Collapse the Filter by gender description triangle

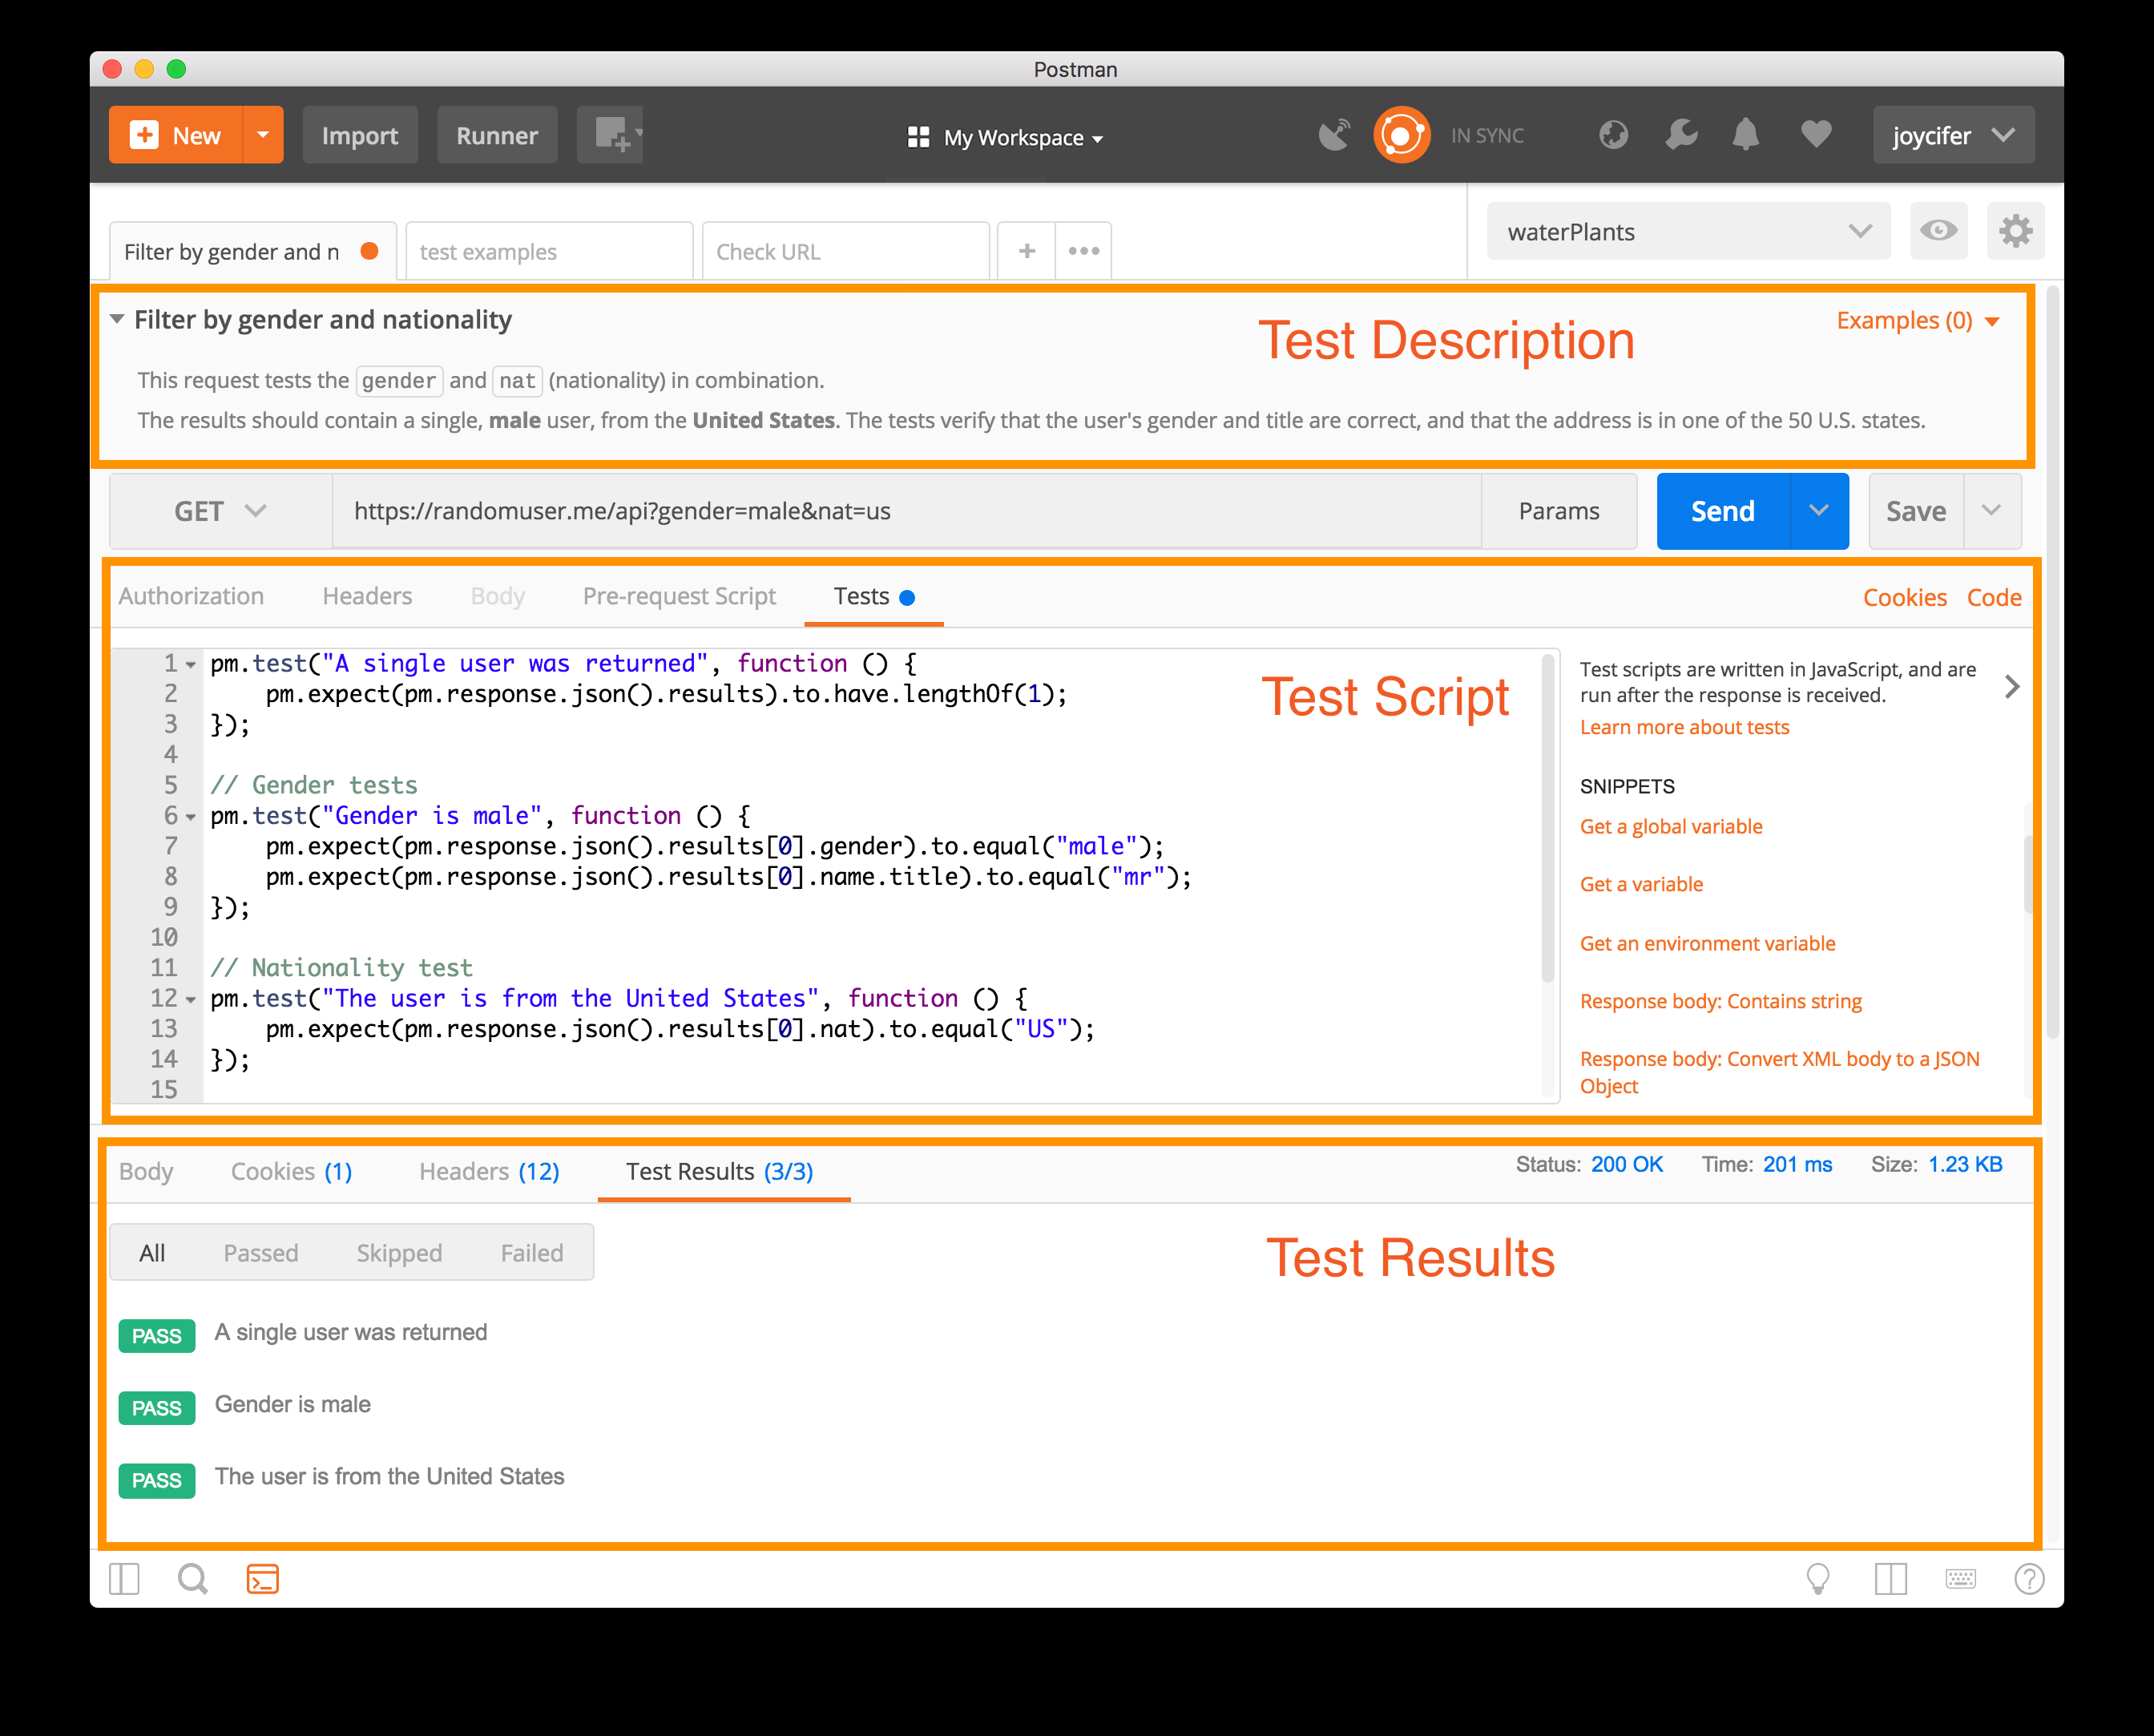[117, 320]
